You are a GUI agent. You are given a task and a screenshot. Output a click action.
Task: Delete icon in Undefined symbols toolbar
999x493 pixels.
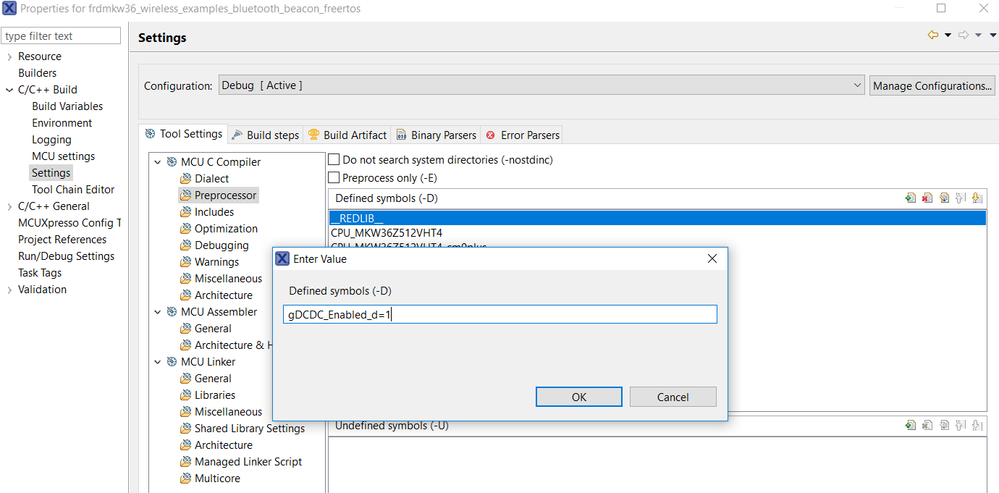pyautogui.click(x=927, y=425)
